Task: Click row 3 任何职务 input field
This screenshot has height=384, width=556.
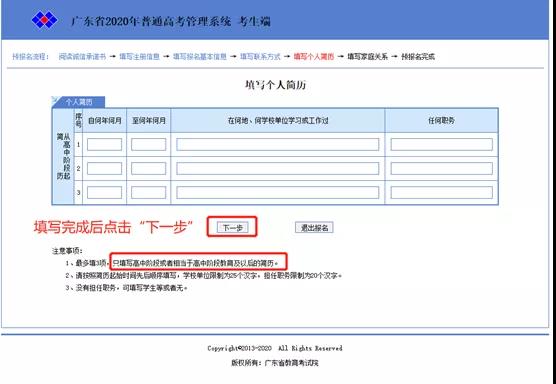Action: click(441, 193)
